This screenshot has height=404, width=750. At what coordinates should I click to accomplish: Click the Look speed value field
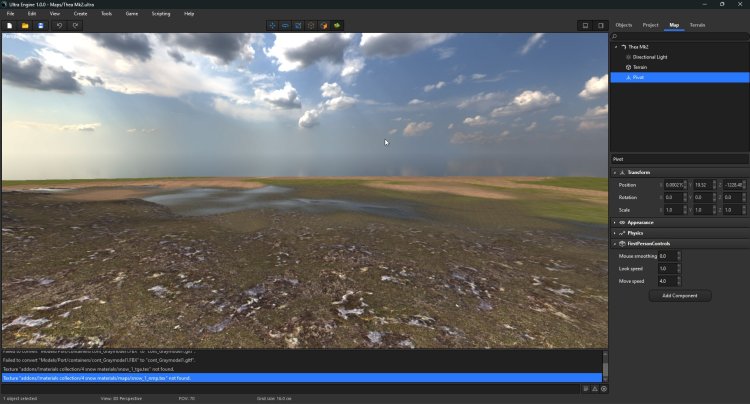666,268
